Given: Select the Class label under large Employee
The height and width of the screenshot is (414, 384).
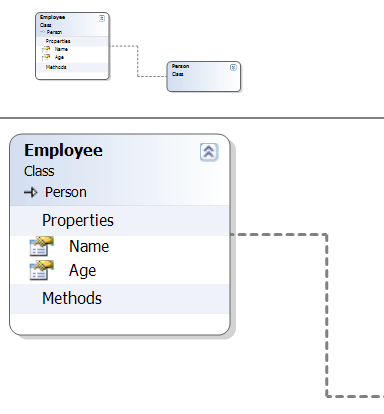Looking at the screenshot, I should [x=39, y=171].
